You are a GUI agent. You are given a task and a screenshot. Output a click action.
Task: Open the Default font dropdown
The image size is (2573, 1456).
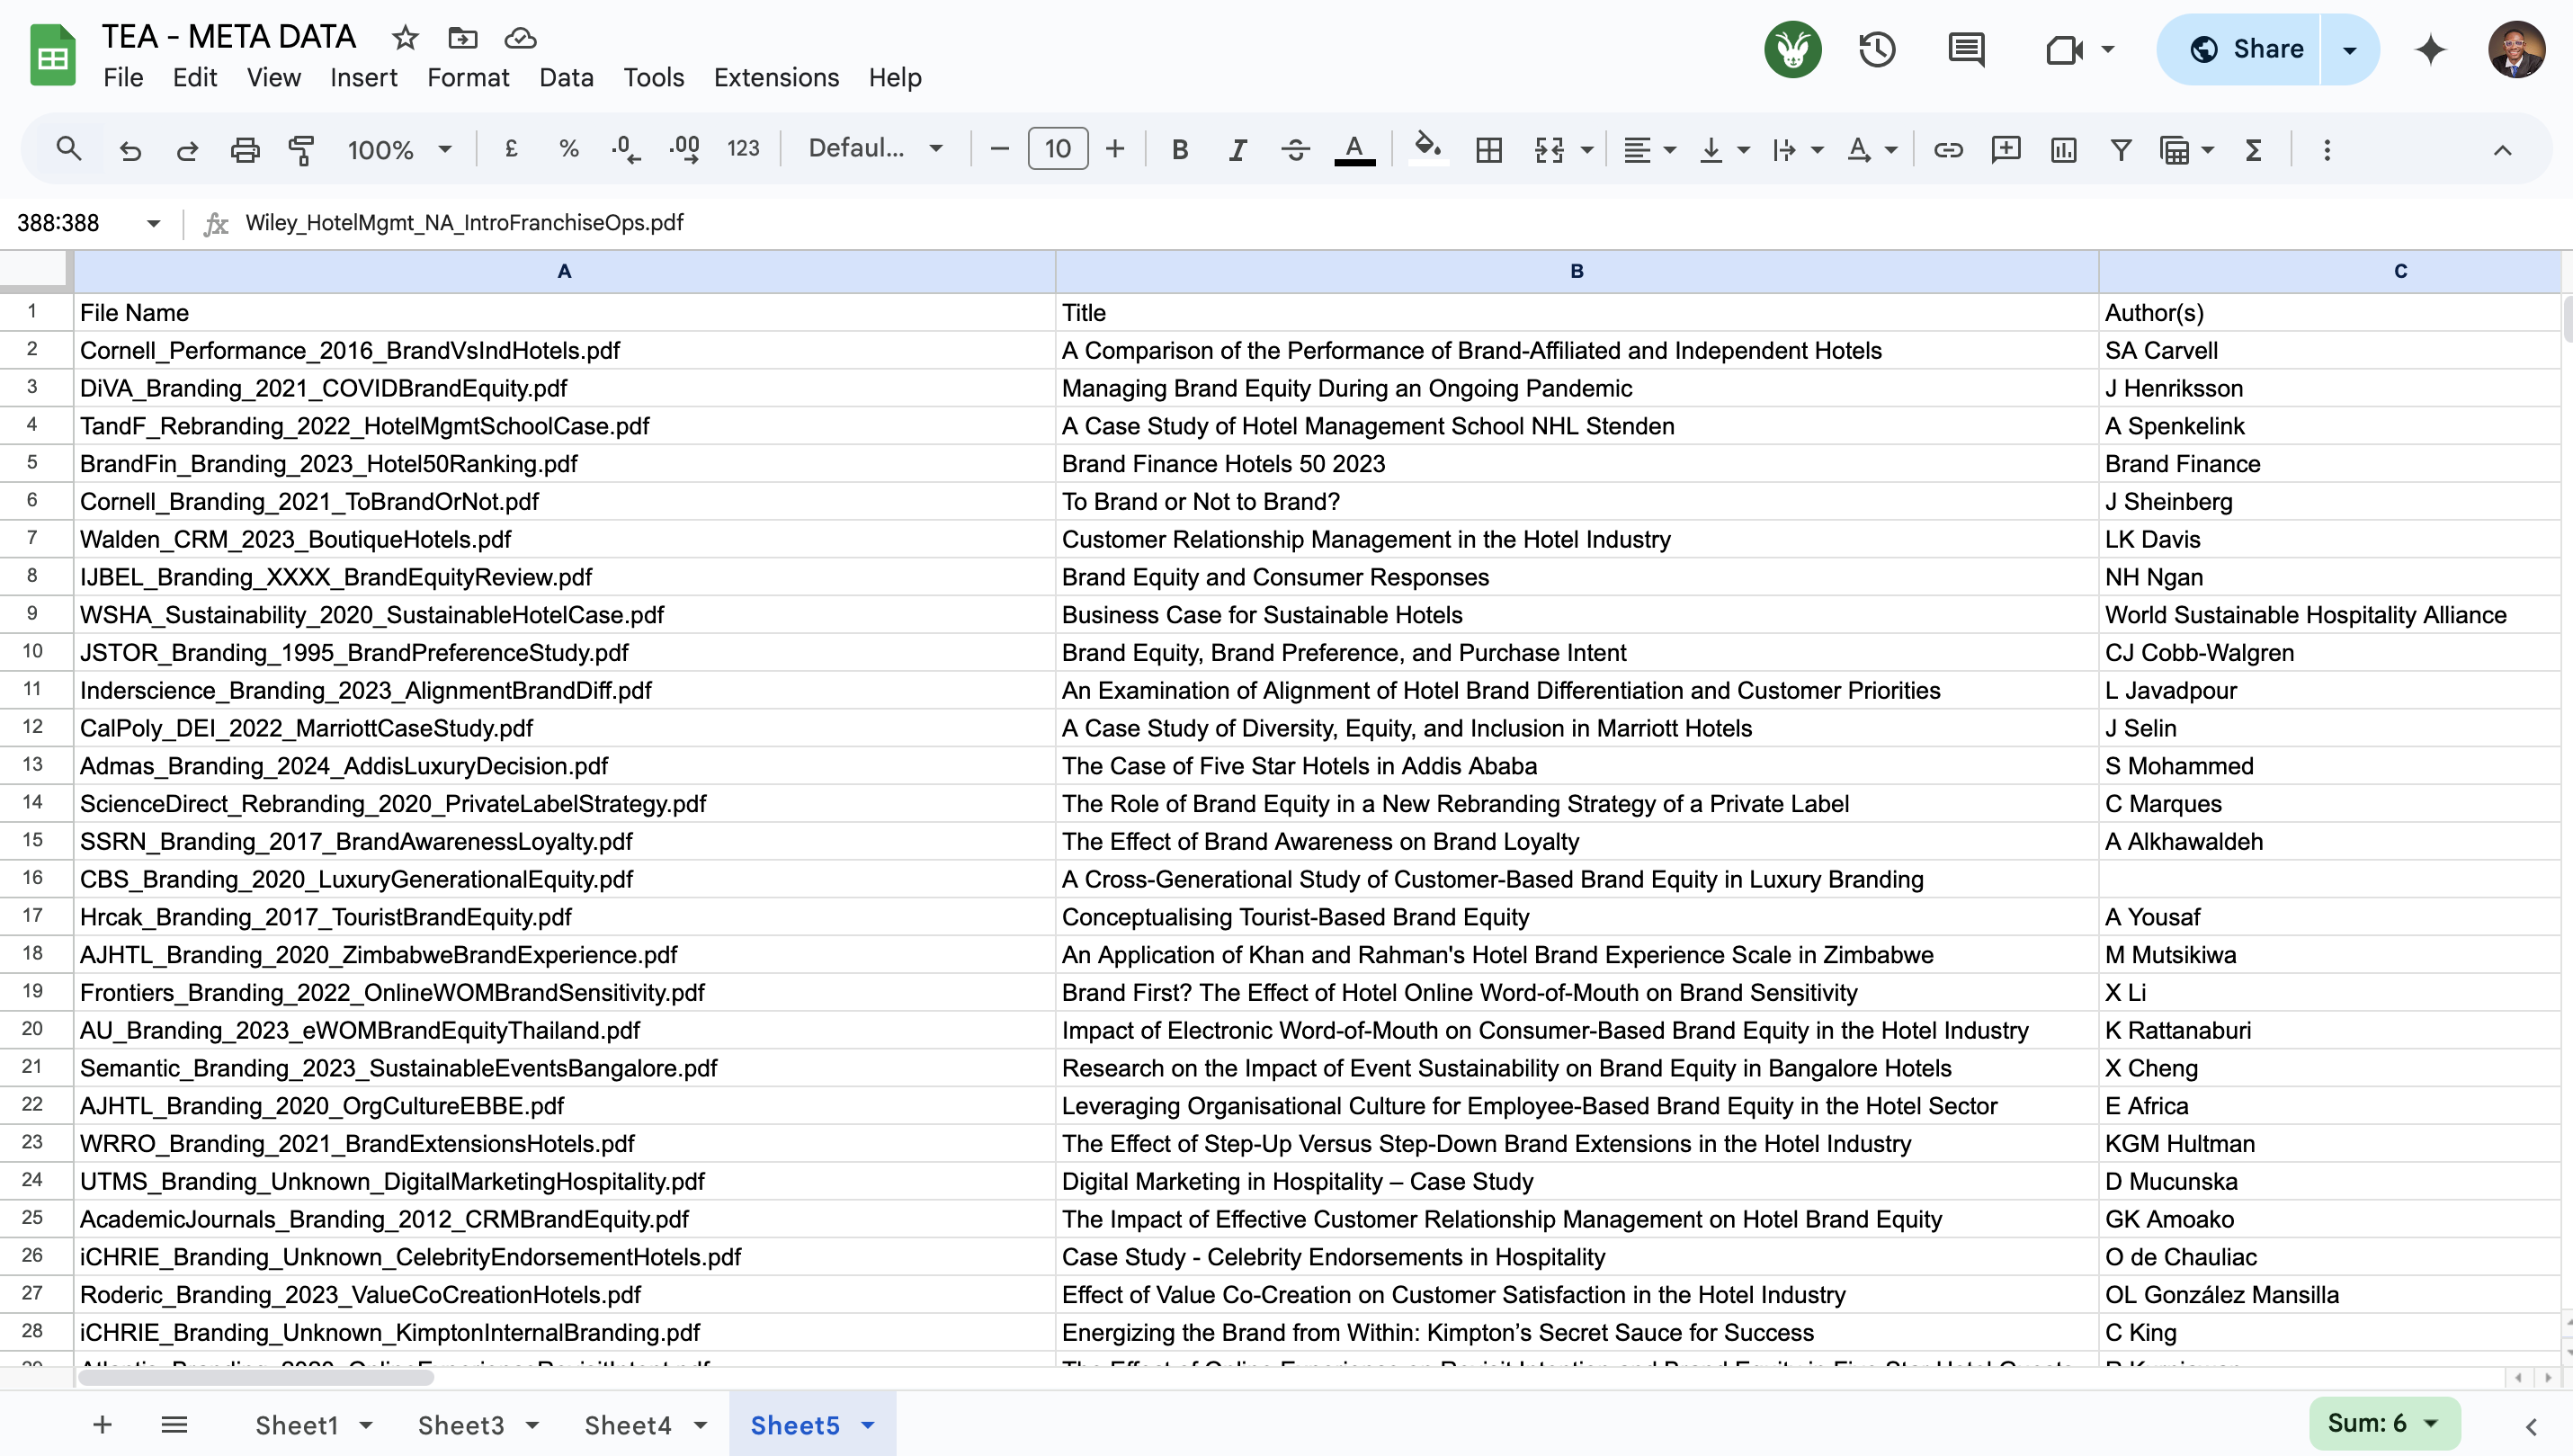pos(876,148)
